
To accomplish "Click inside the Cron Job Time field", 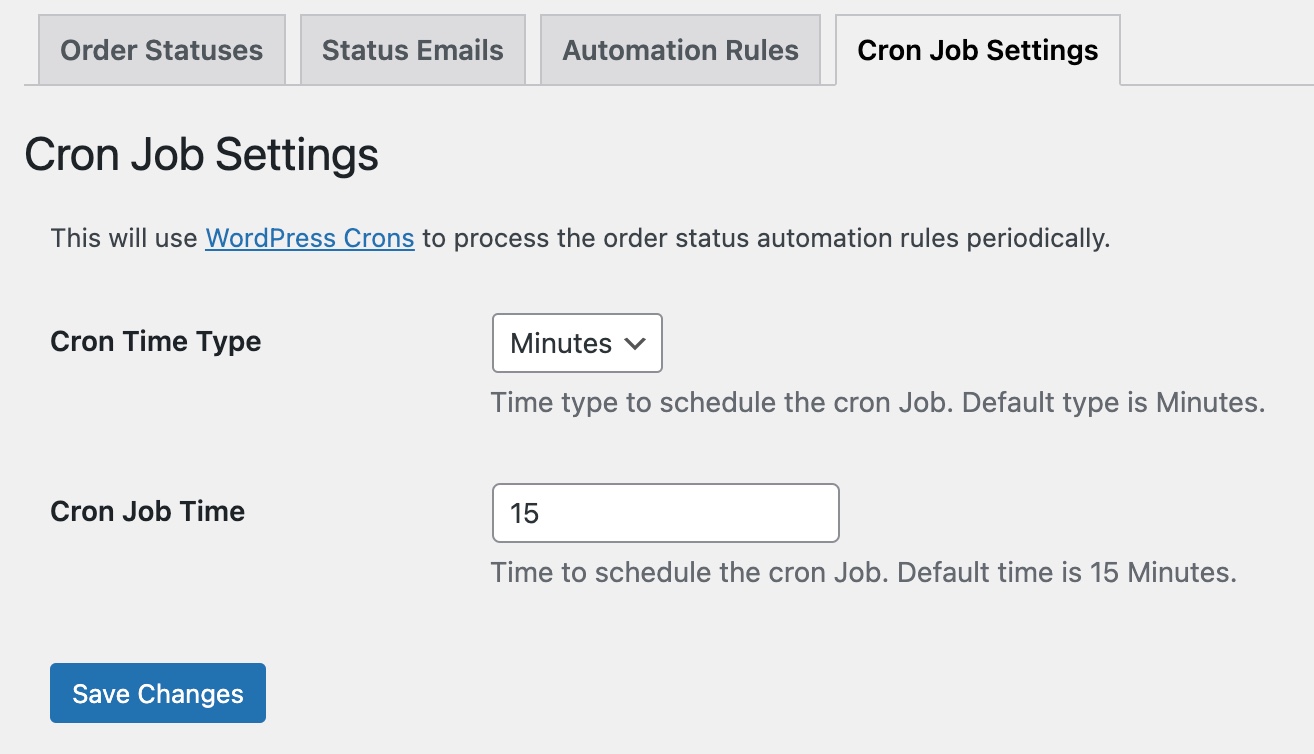I will (665, 512).
